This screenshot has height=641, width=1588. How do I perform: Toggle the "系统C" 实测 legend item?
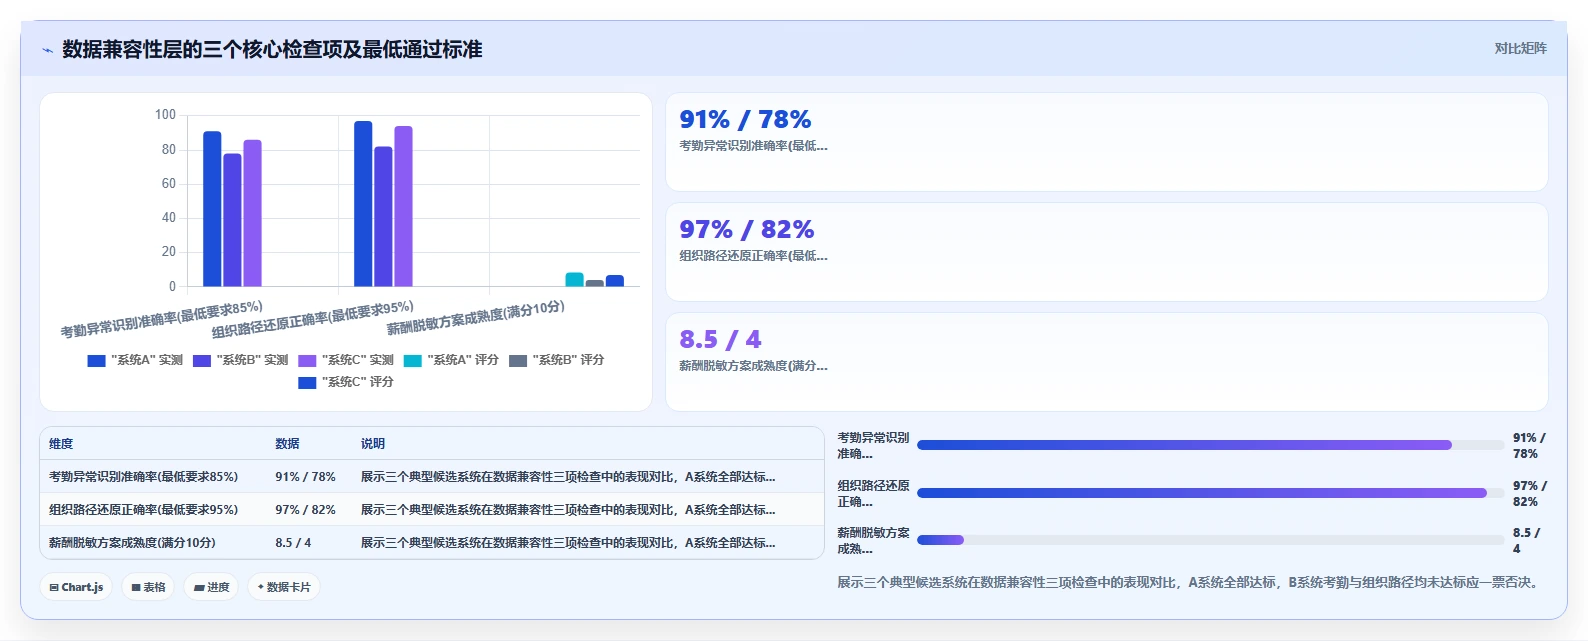tap(346, 360)
